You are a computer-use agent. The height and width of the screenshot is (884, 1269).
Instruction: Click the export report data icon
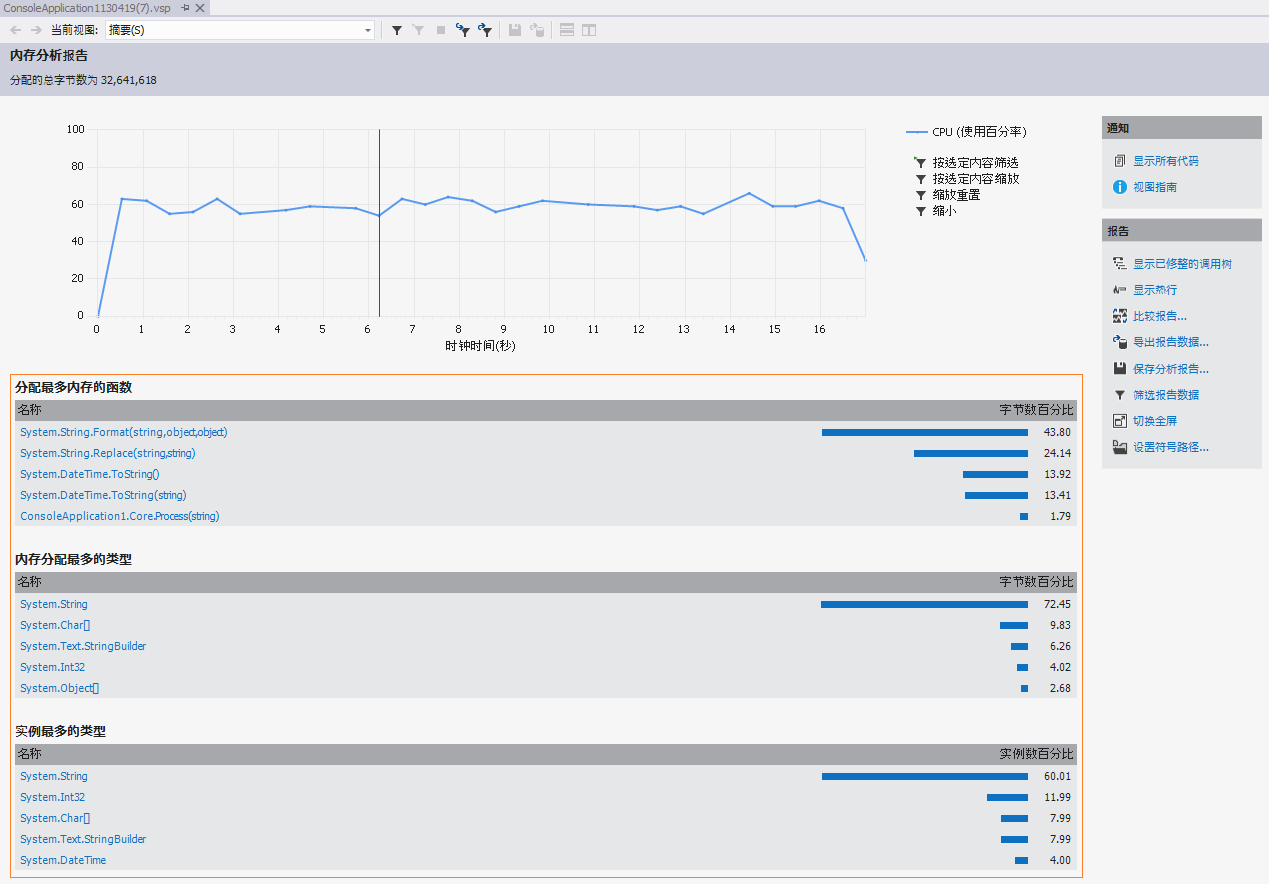pos(1120,342)
